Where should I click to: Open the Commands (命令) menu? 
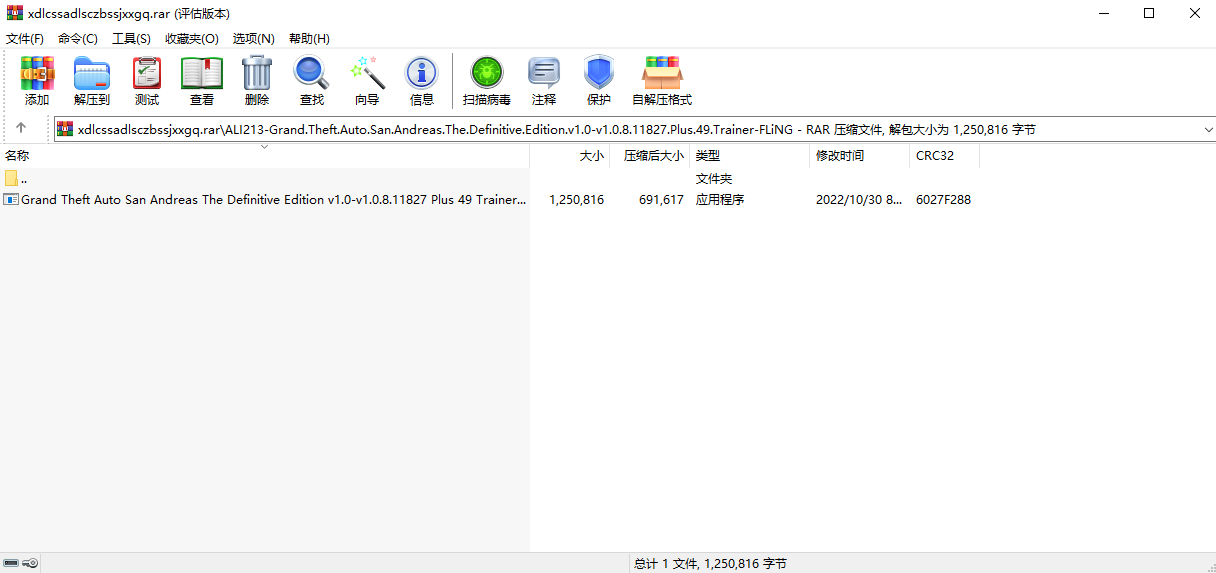(x=78, y=38)
